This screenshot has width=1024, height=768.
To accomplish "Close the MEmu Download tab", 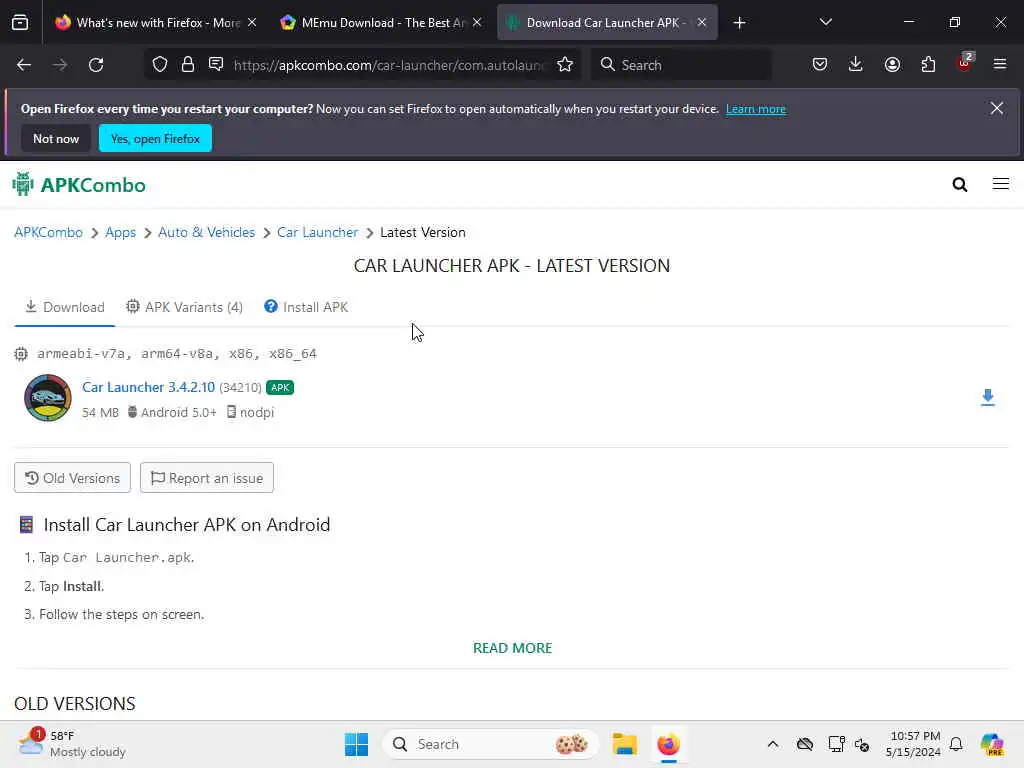I will (x=477, y=22).
